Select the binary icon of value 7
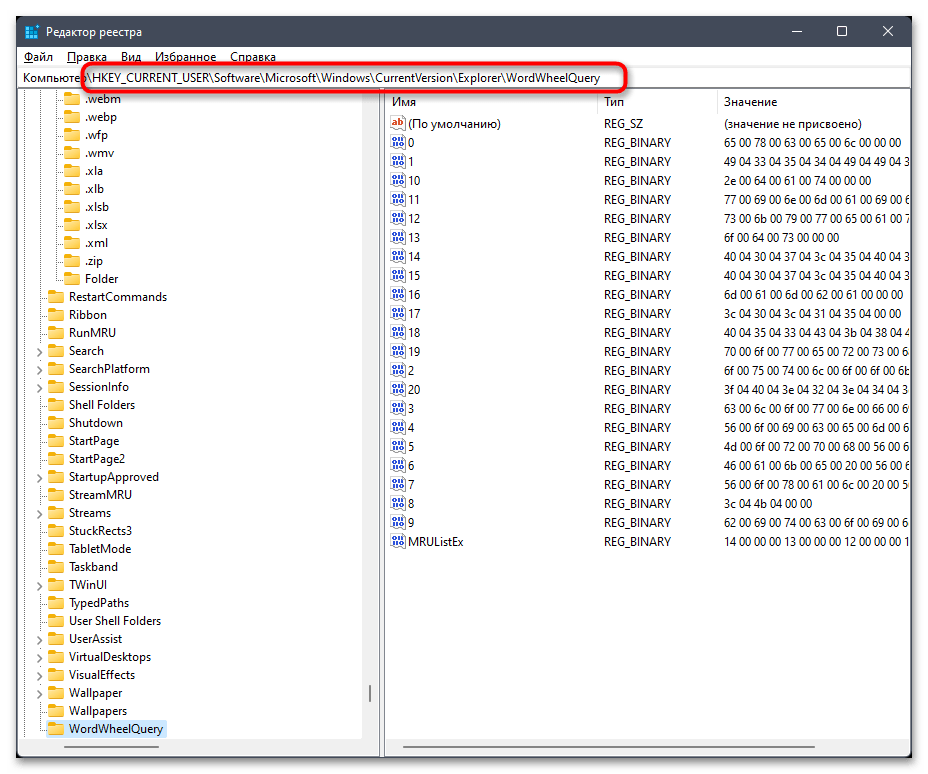Viewport: 928px width, 774px height. [398, 484]
